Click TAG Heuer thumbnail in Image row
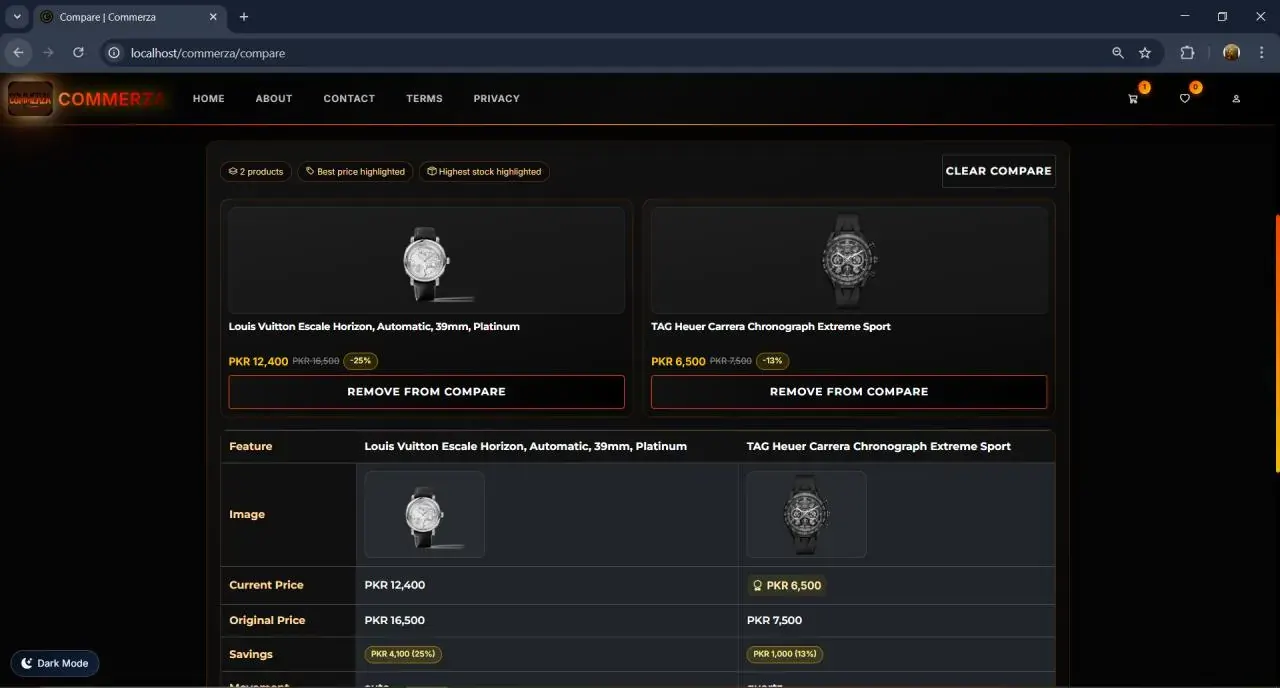Viewport: 1280px width, 688px height. coord(807,514)
